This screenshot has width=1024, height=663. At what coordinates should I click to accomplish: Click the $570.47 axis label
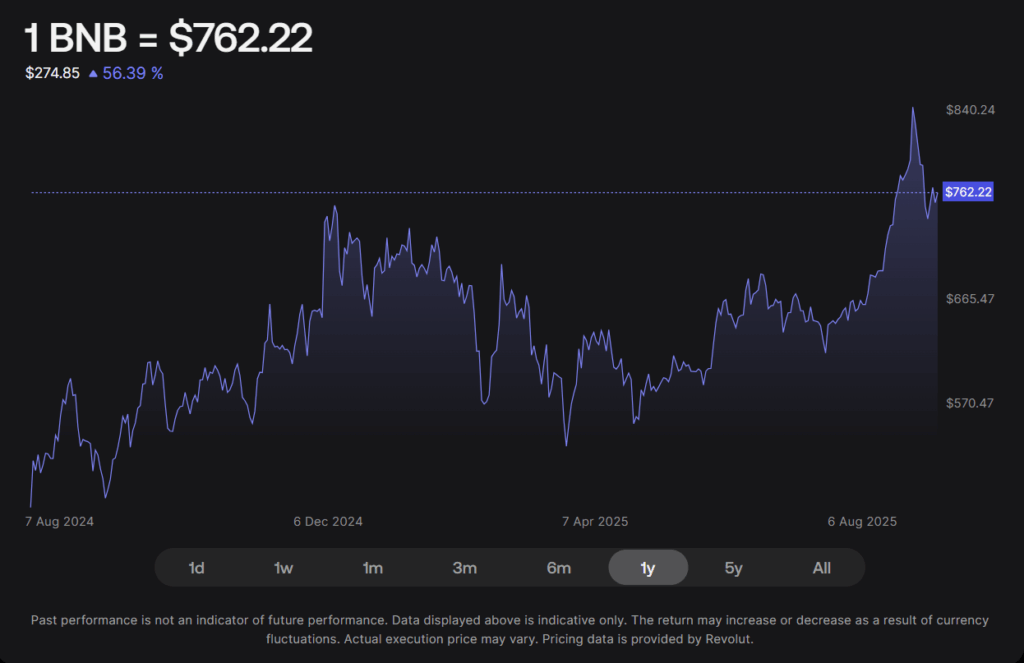tap(970, 403)
